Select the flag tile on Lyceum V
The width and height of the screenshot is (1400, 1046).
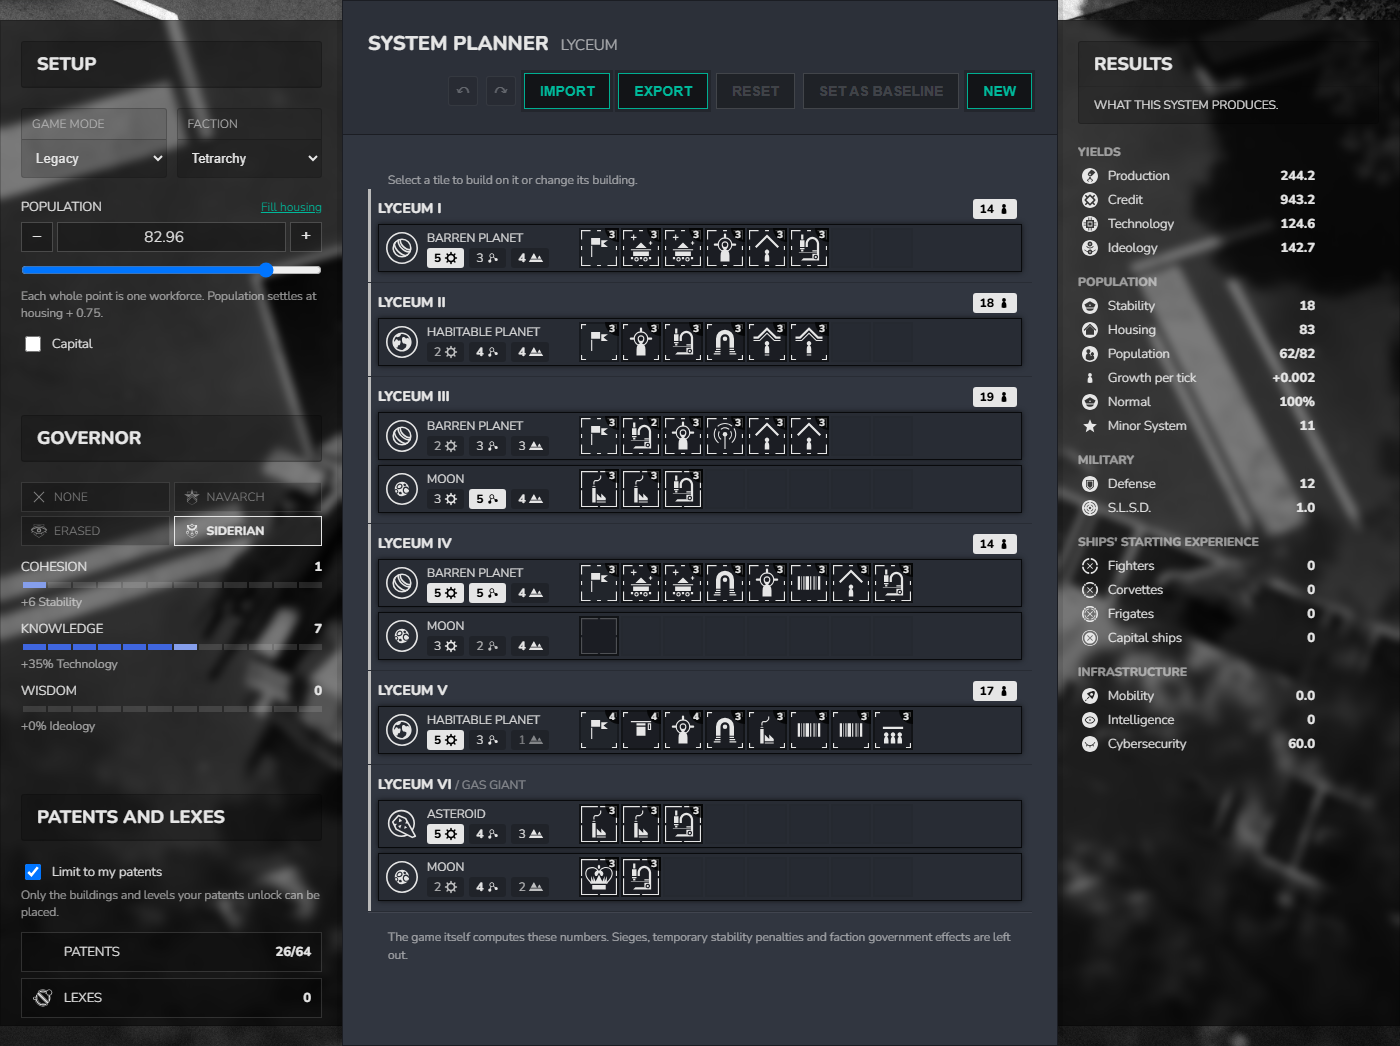(x=599, y=730)
